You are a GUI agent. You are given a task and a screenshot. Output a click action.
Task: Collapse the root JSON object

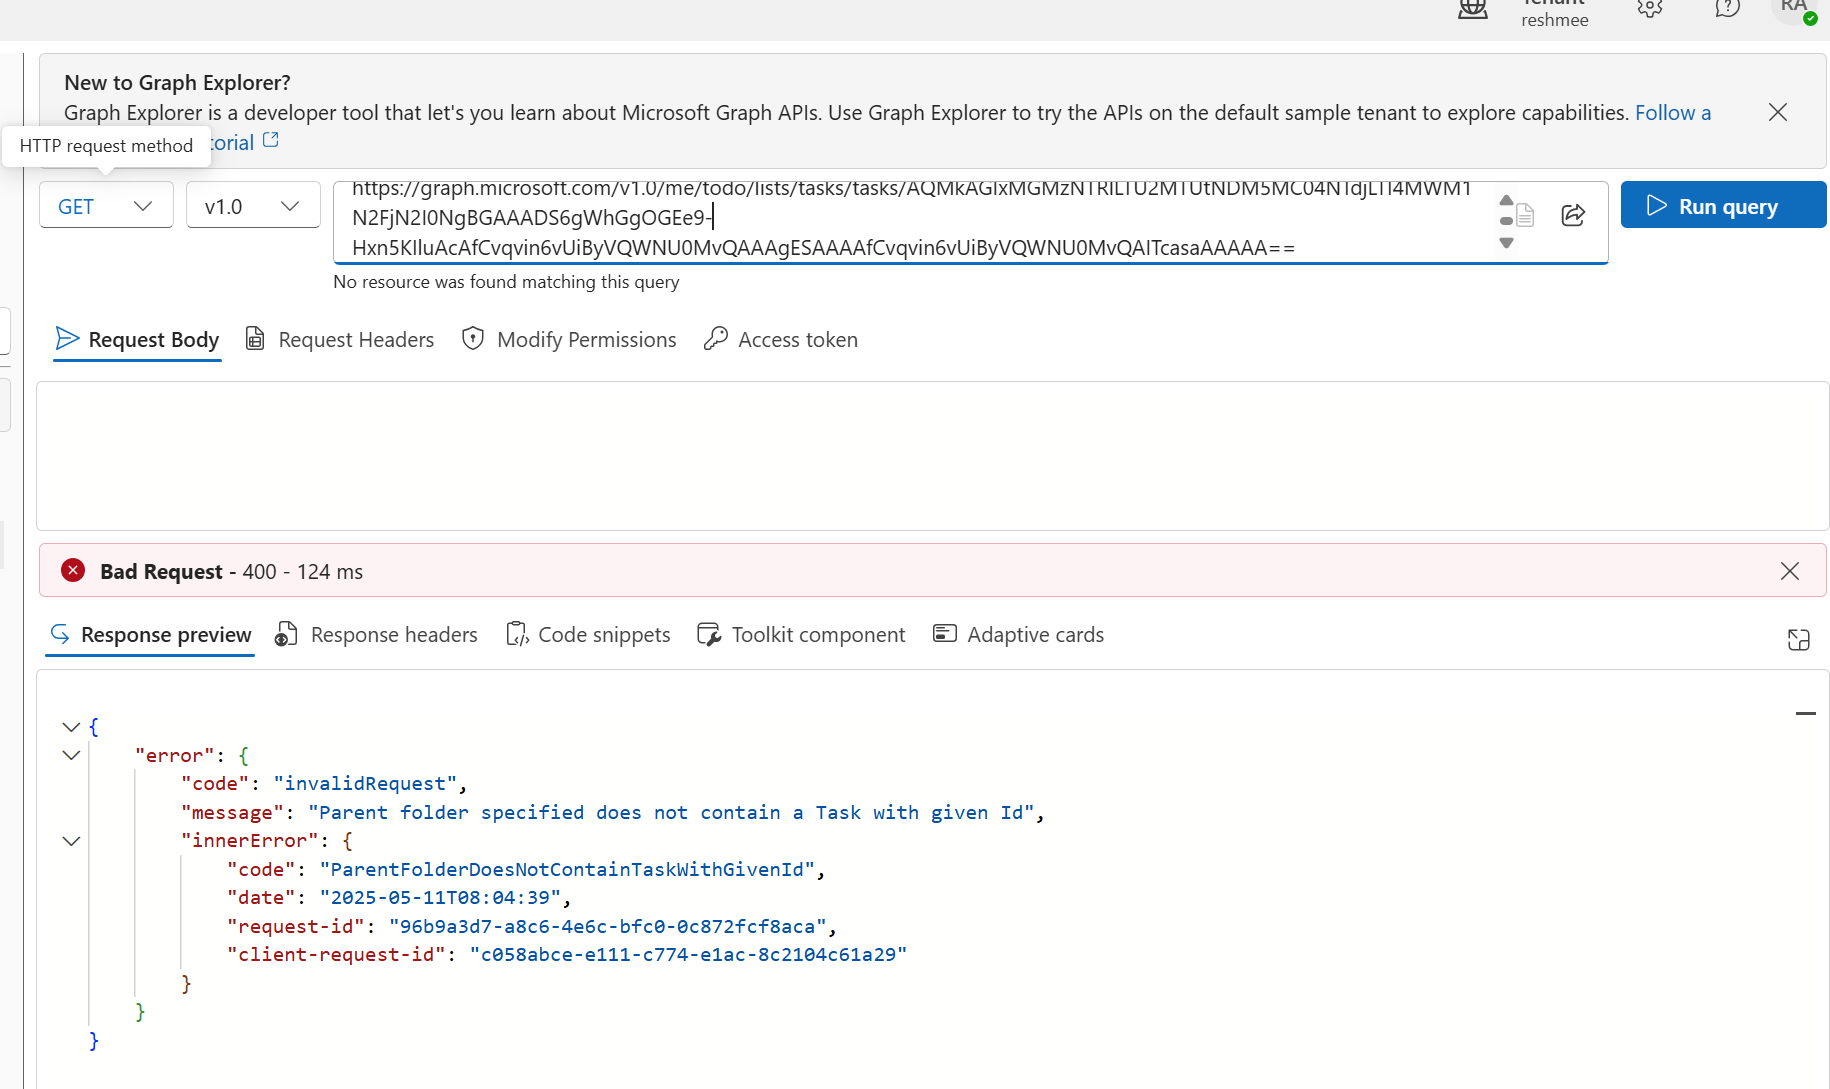click(71, 727)
